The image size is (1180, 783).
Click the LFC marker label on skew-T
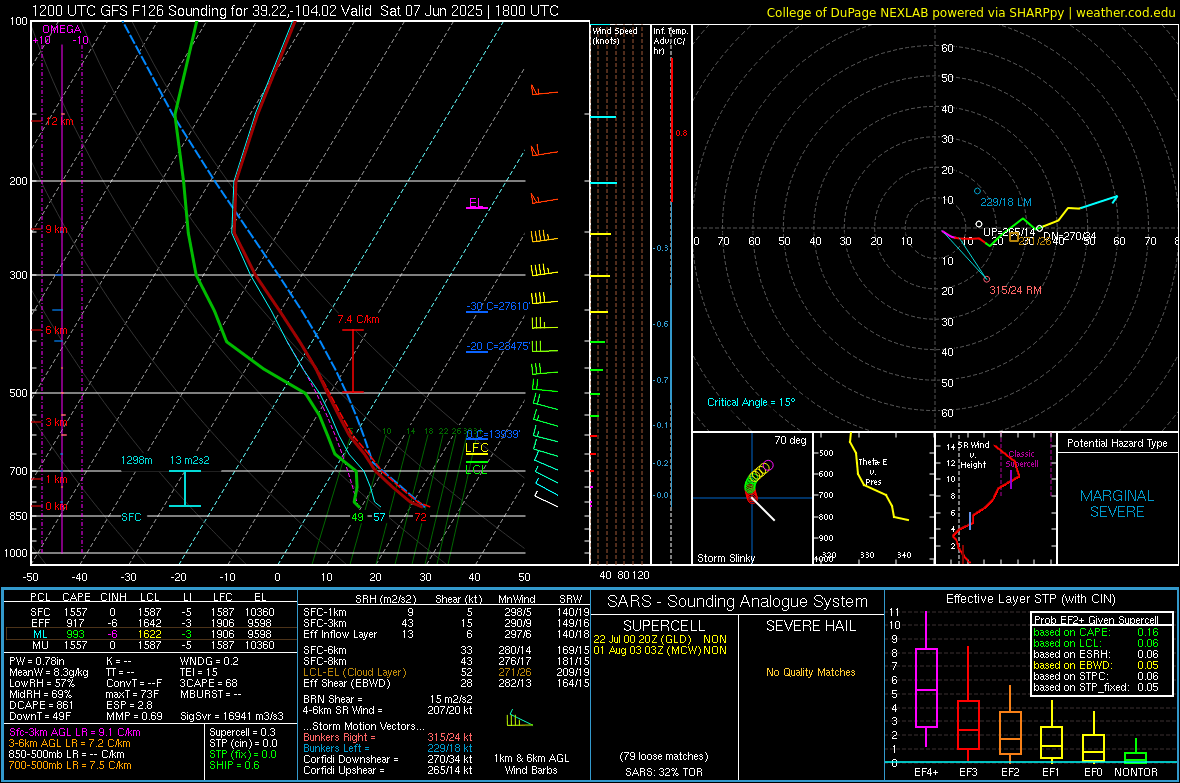476,447
